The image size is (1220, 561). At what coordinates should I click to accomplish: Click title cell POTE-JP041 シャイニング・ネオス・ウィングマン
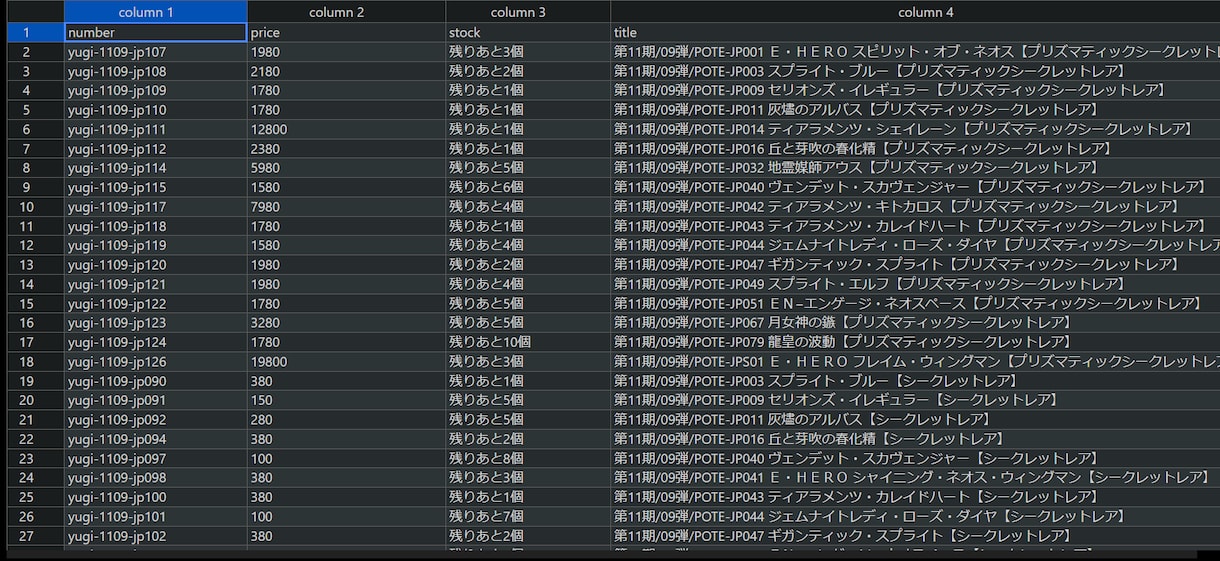tap(915, 478)
